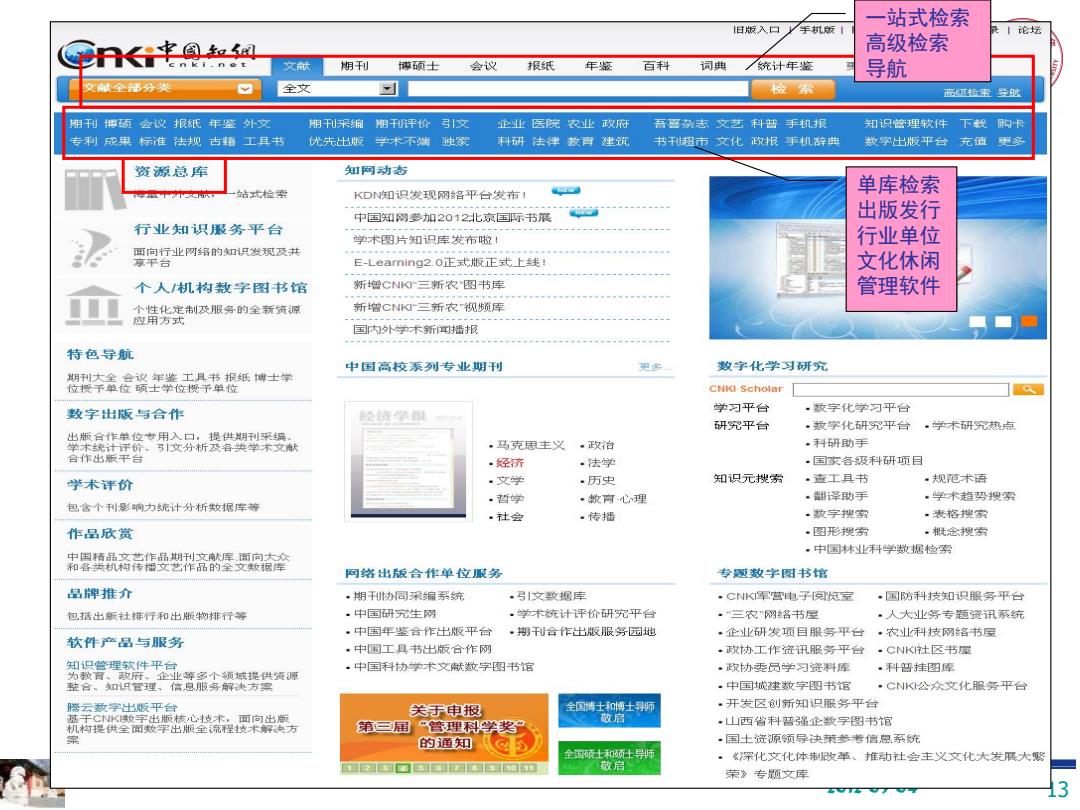Open the 手机版 link at top

click(817, 30)
